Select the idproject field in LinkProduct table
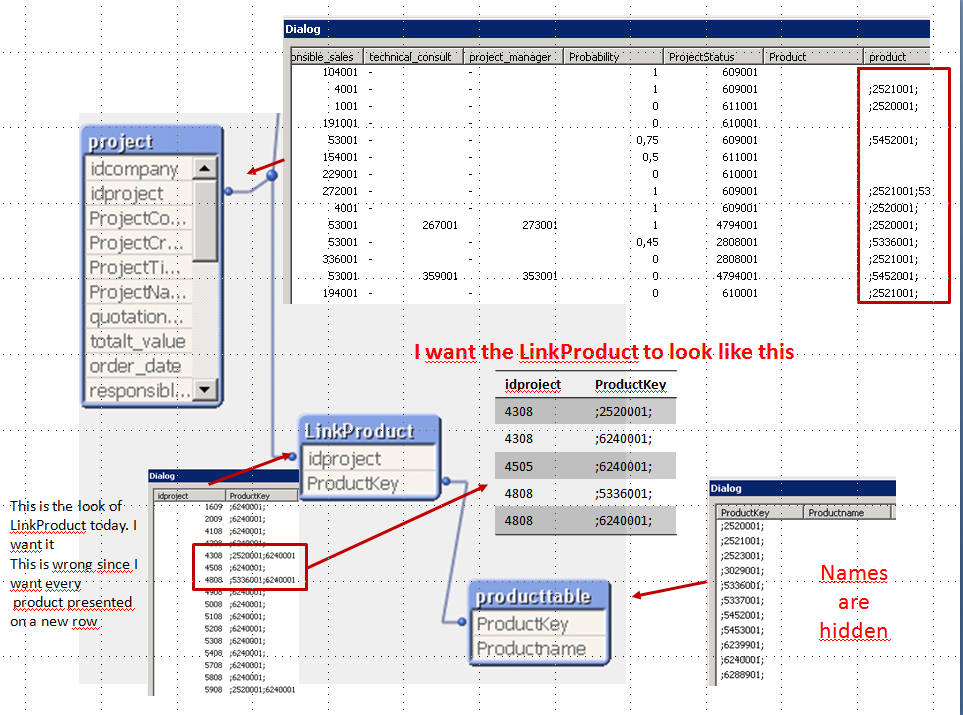The image size is (963, 715). pos(369,459)
